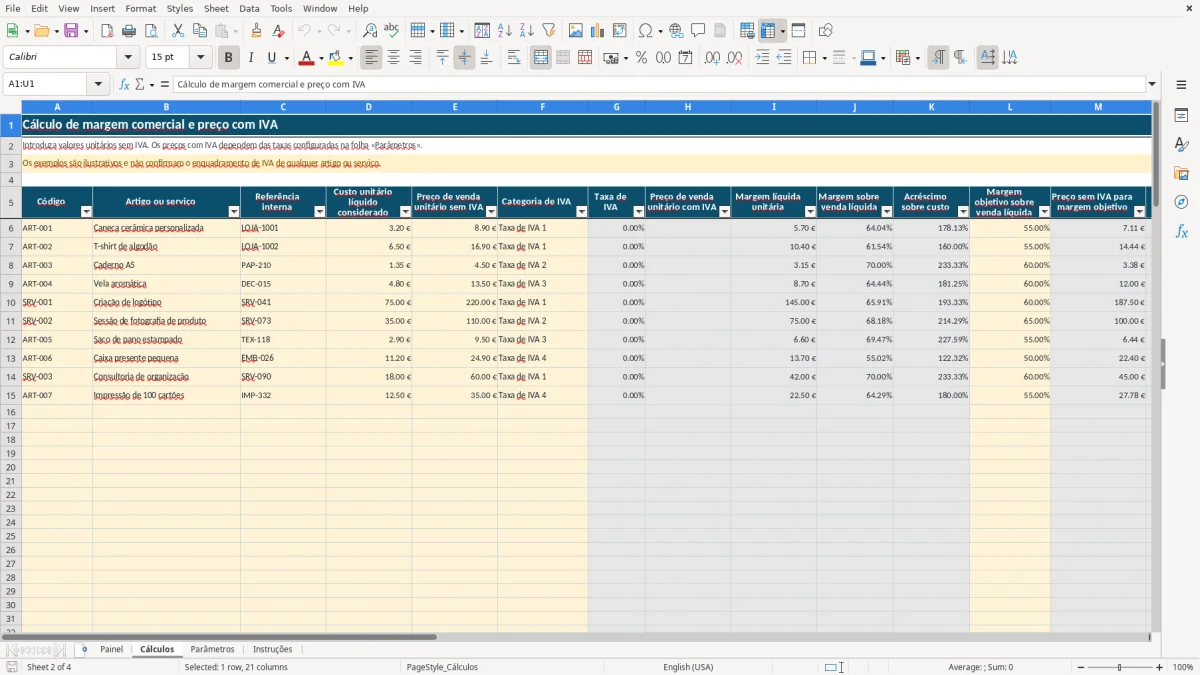1200x675 pixels.
Task: Insert a comment
Action: click(698, 31)
